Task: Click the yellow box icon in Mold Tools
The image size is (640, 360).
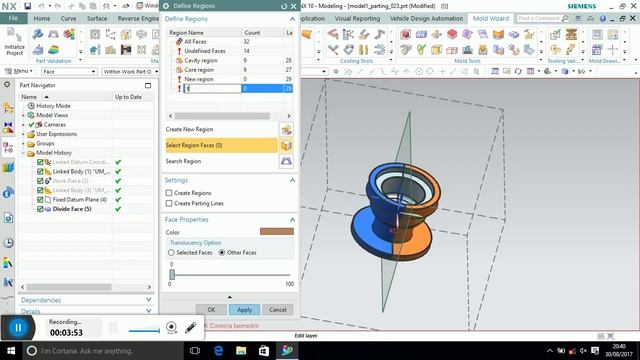Action: [x=436, y=50]
